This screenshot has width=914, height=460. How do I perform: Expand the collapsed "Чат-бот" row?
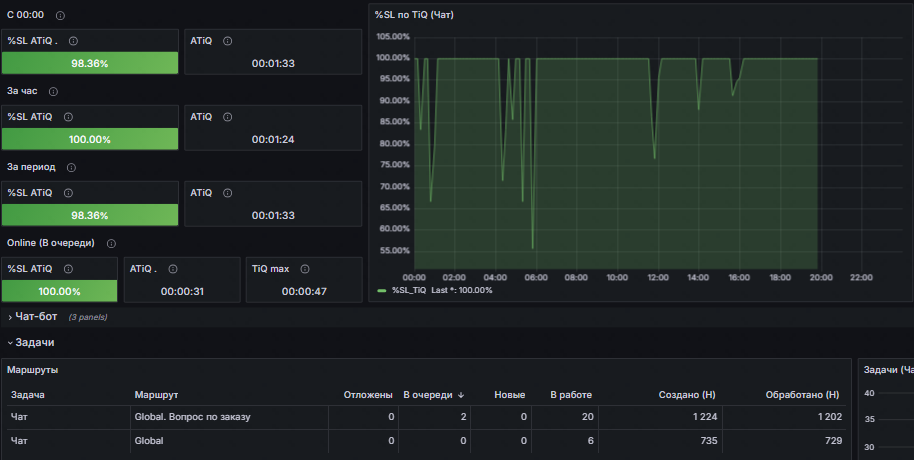click(x=37, y=316)
